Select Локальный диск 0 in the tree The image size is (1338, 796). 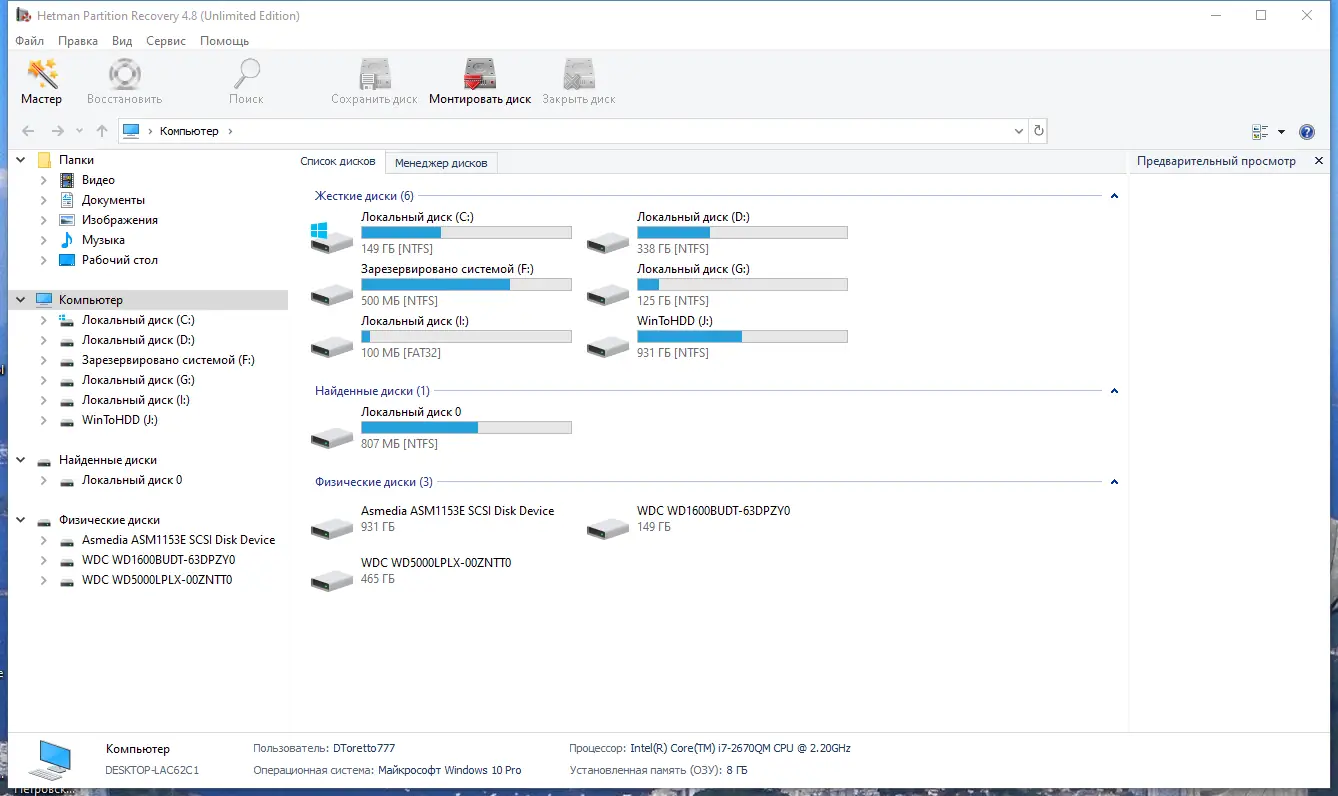click(132, 480)
